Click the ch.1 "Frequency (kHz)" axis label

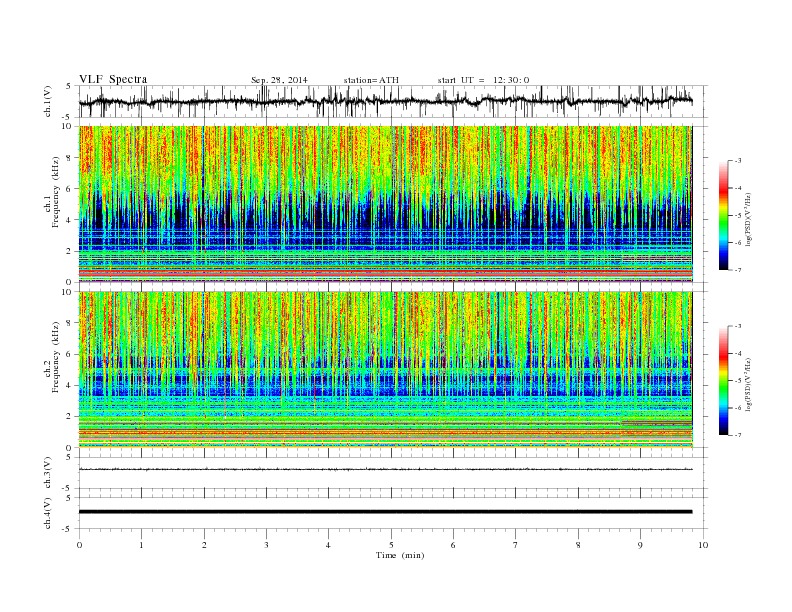click(x=55, y=192)
